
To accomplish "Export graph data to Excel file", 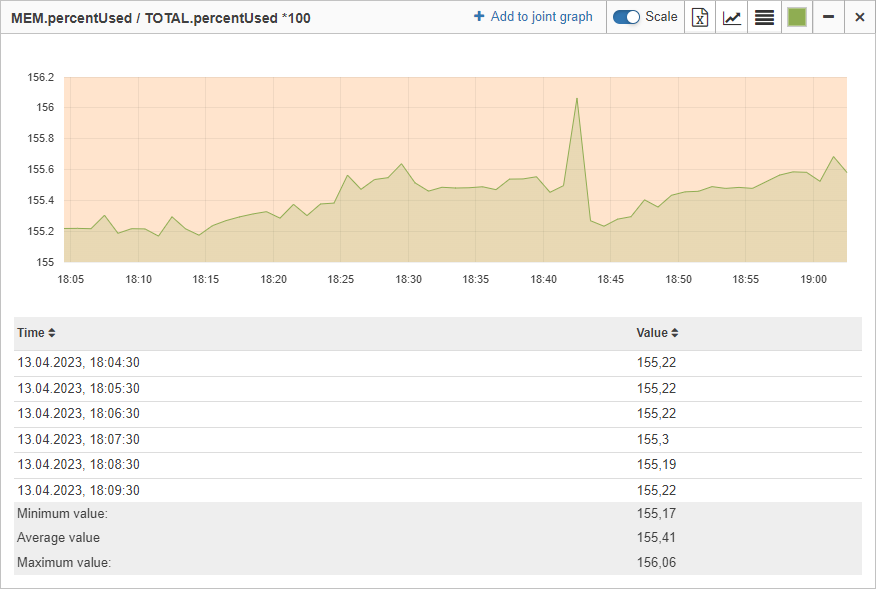I will [700, 17].
